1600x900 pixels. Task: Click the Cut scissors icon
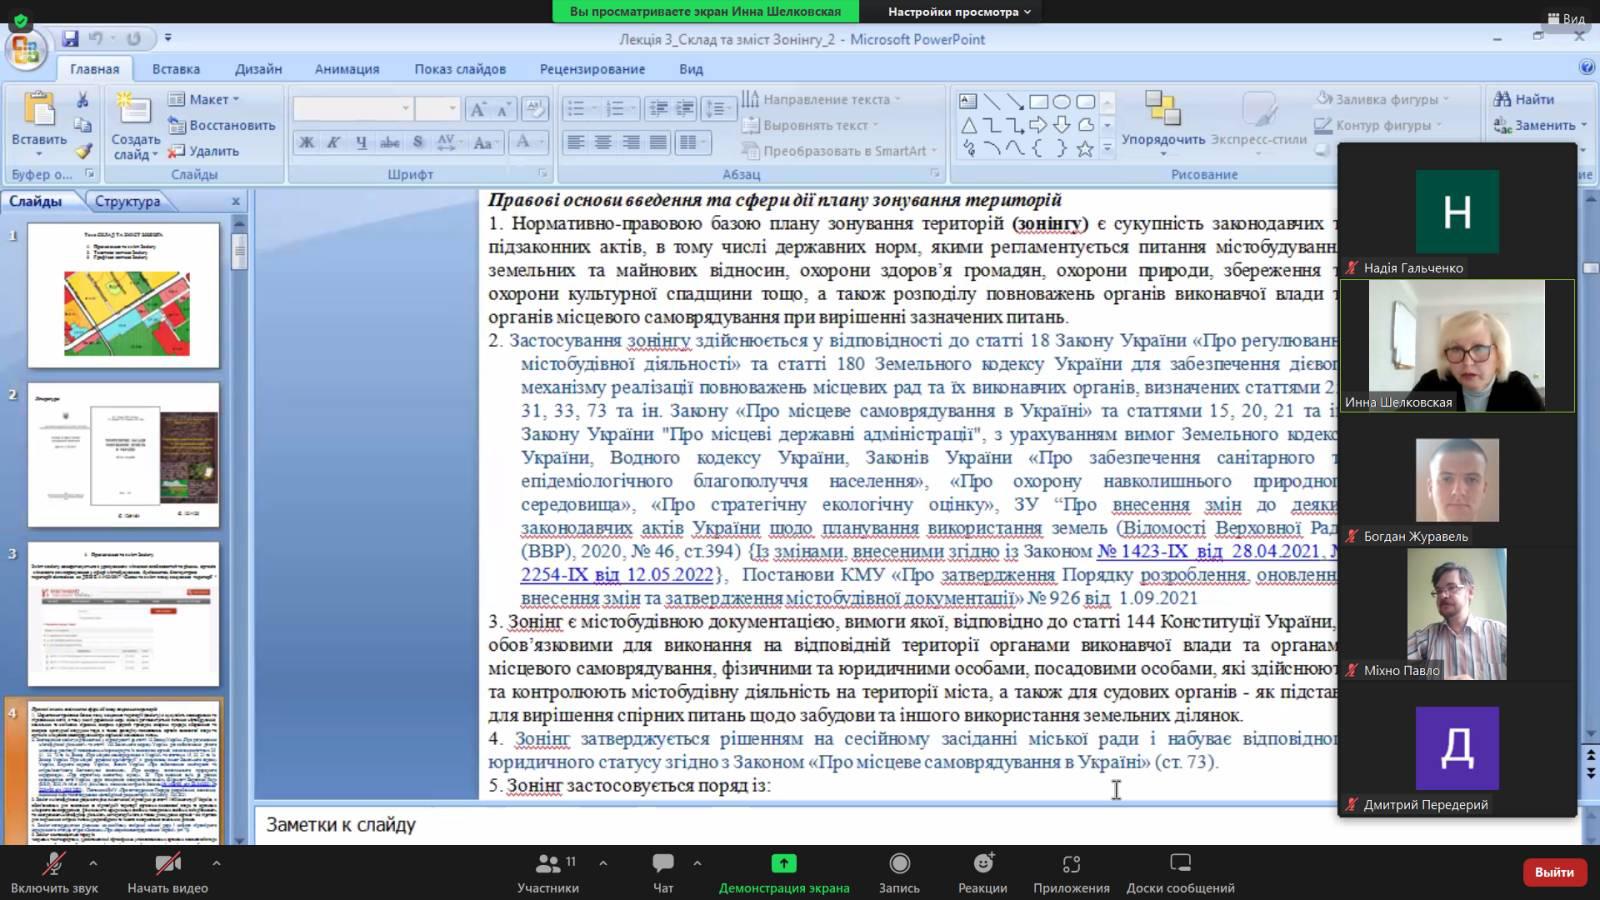82,100
